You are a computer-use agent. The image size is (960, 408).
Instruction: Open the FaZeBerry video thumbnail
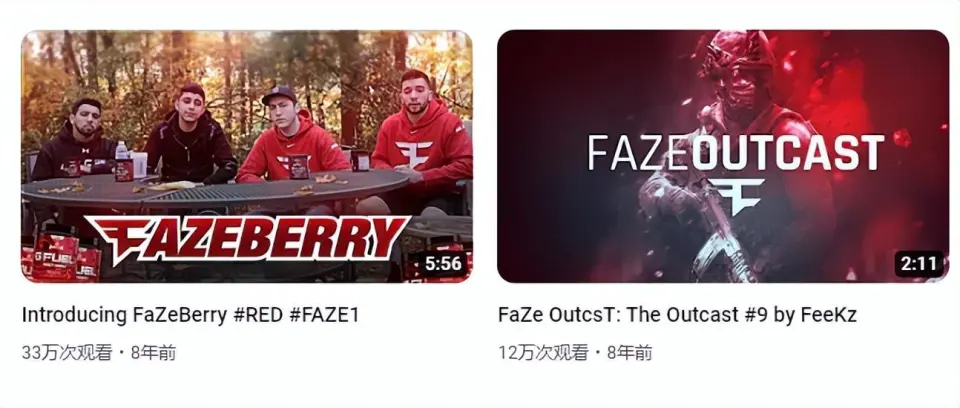[247, 156]
